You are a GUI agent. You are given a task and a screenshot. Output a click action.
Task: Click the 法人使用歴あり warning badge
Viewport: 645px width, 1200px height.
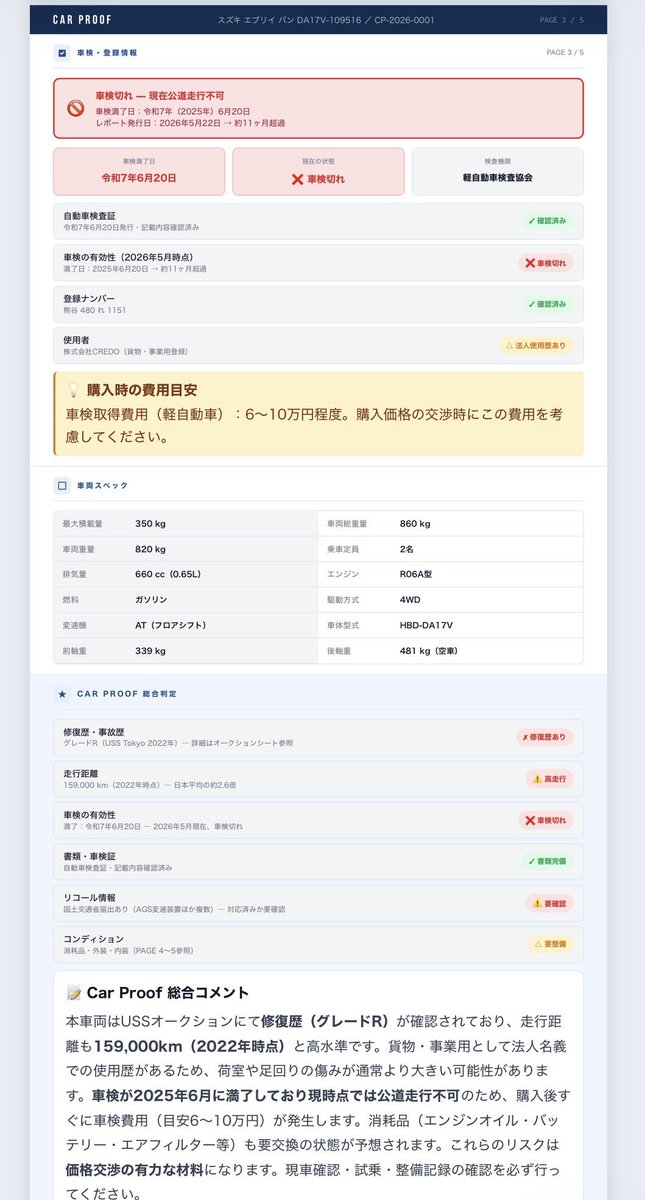[536, 345]
